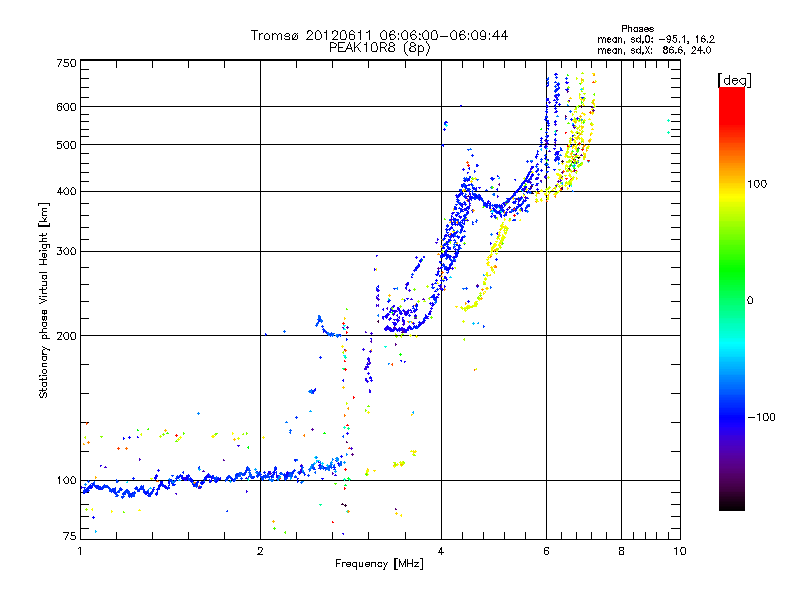Click the colorbar tick label "-100"
800x600 pixels.
[x=761, y=417]
